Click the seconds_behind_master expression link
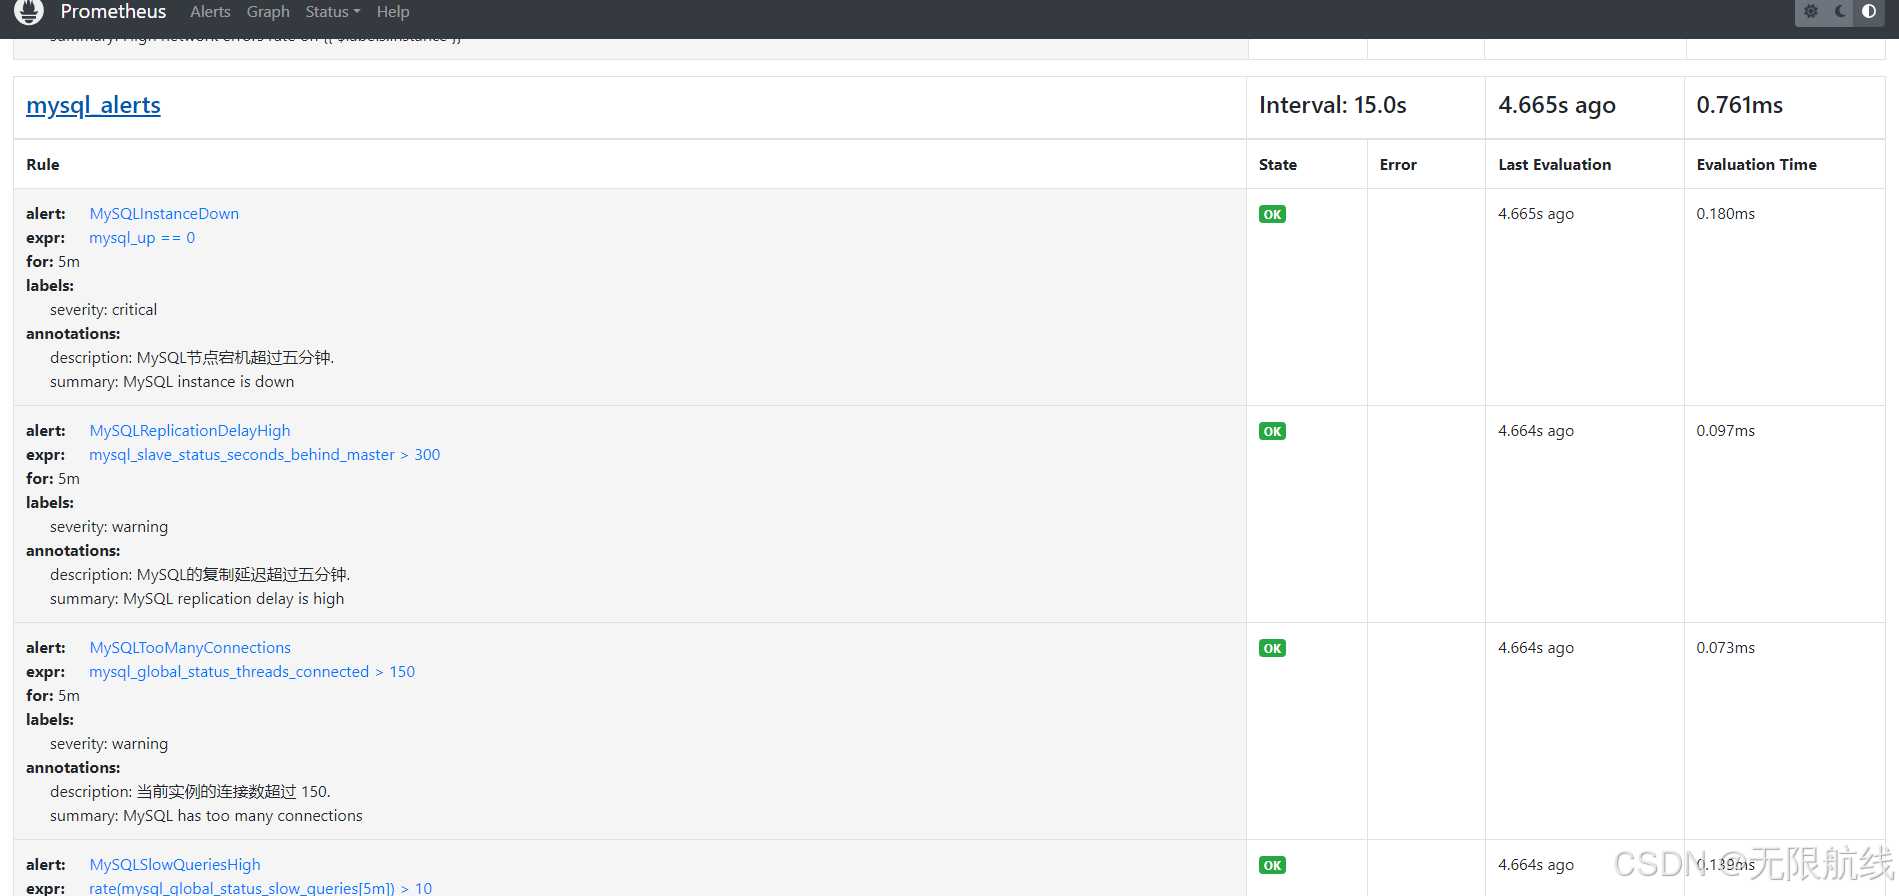 264,454
